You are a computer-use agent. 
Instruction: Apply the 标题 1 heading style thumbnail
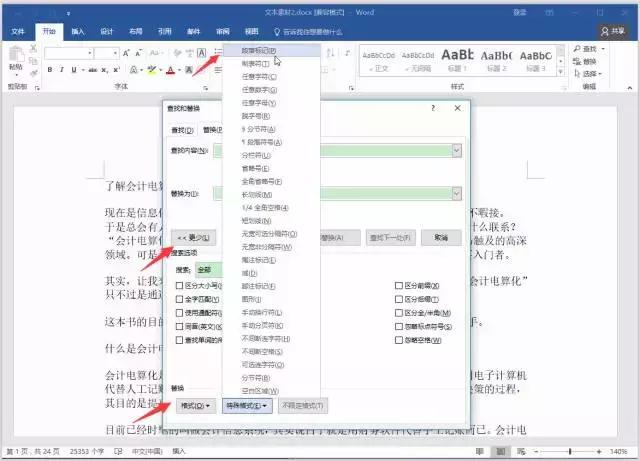[458, 60]
